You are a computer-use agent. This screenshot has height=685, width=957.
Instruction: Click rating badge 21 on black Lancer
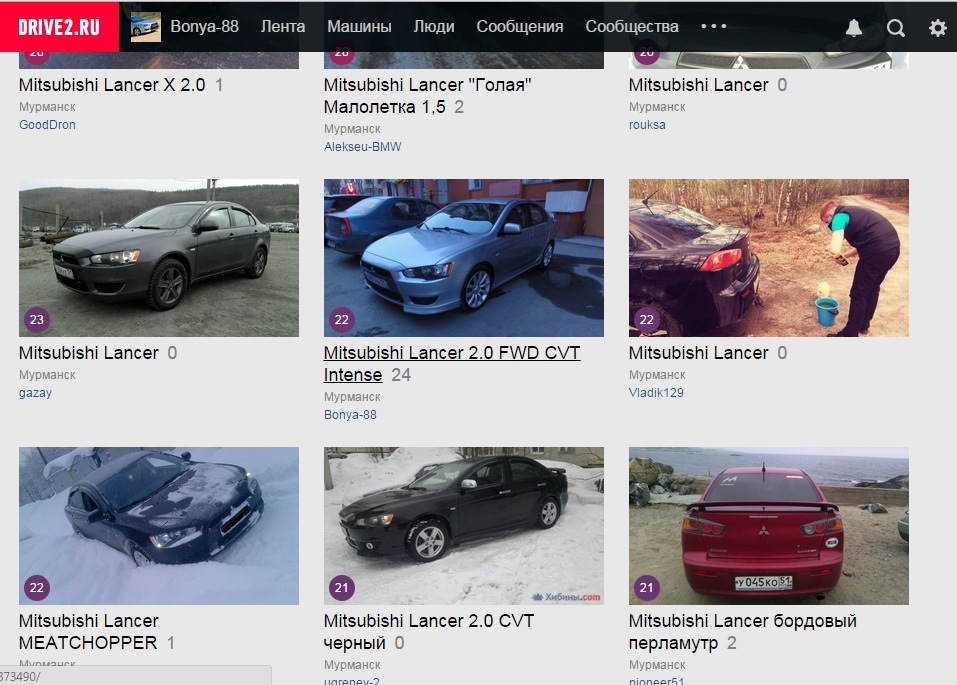342,587
